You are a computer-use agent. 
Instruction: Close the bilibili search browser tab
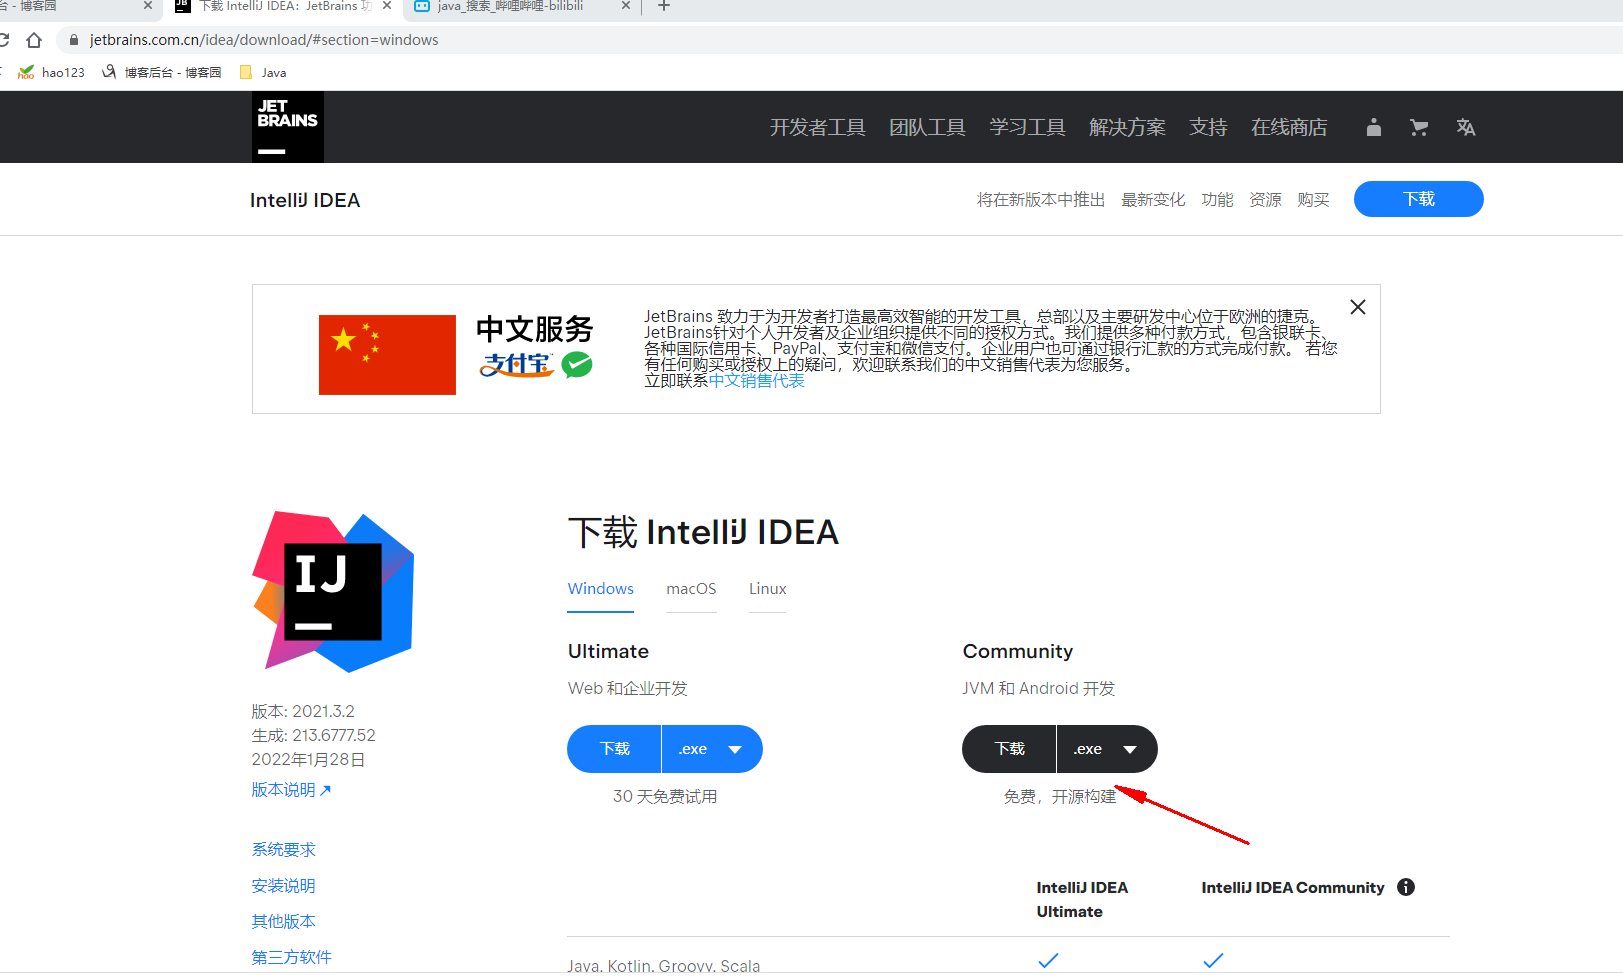point(626,6)
